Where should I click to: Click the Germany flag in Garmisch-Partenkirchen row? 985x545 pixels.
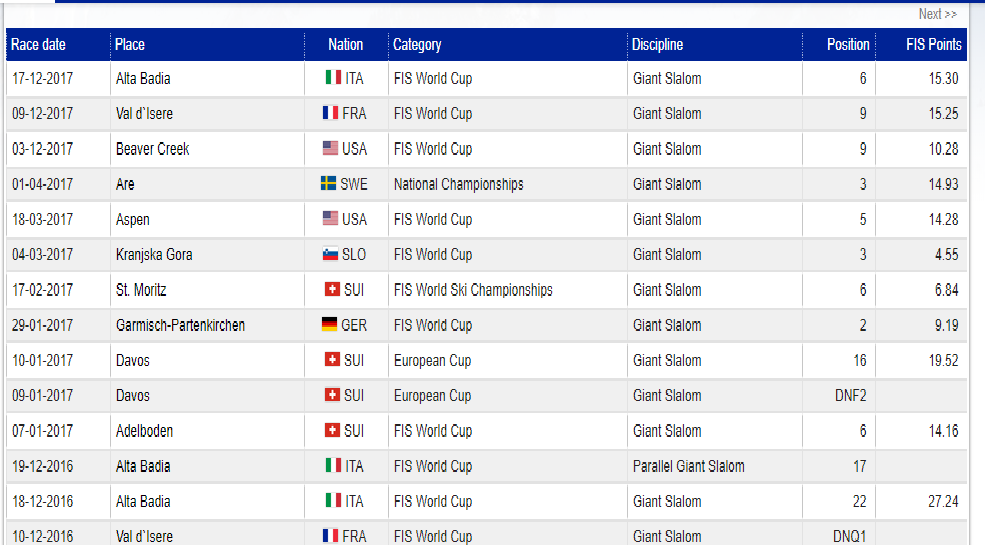click(x=329, y=324)
